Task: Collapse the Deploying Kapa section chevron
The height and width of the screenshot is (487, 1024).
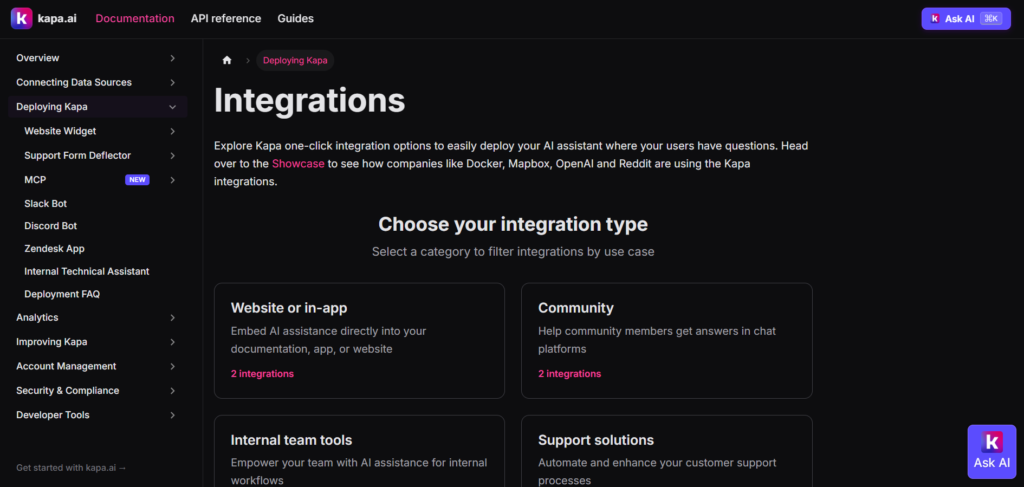Action: click(x=172, y=107)
